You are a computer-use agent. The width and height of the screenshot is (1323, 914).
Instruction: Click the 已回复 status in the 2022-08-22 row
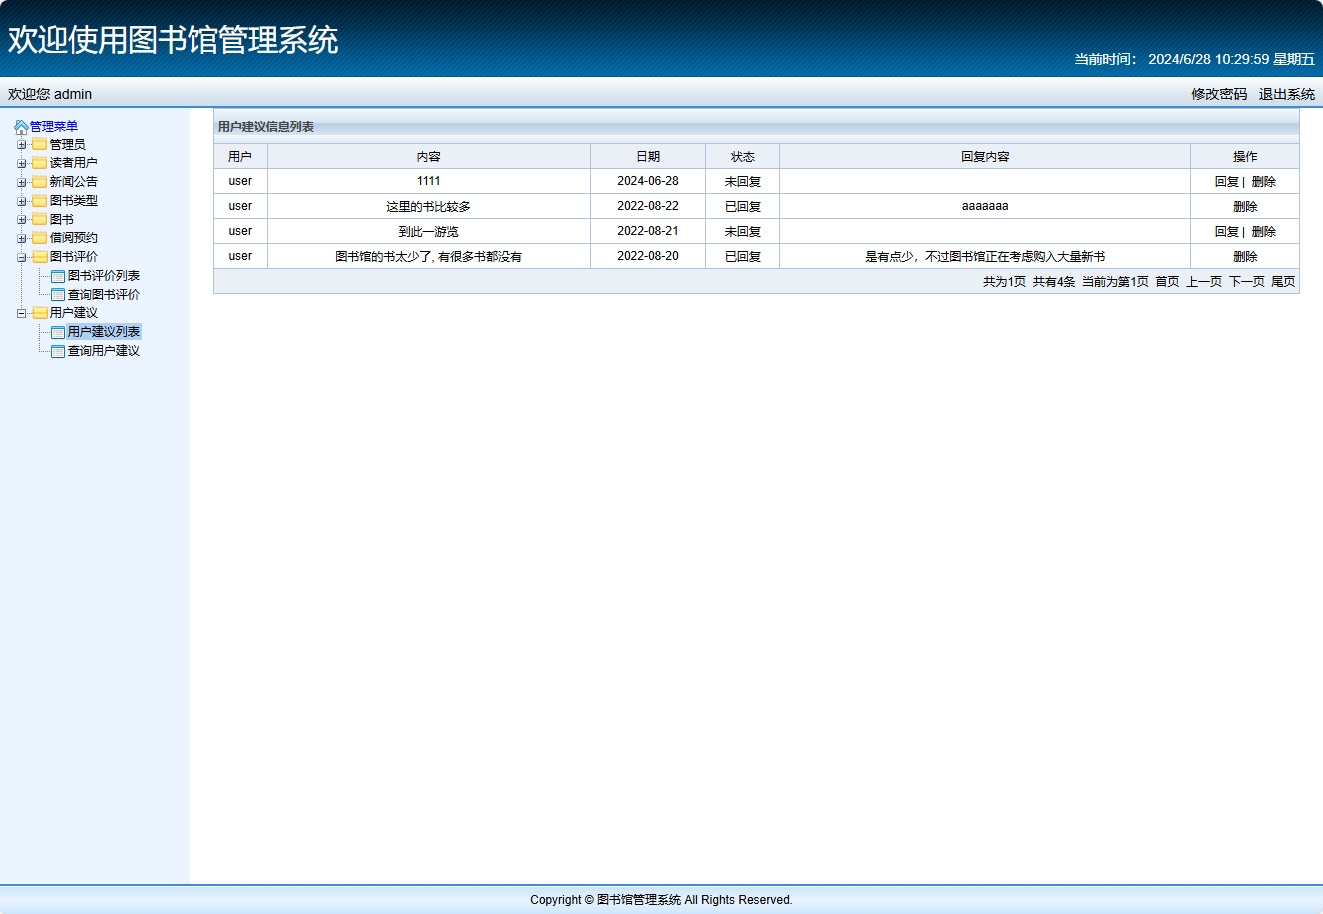pos(743,207)
